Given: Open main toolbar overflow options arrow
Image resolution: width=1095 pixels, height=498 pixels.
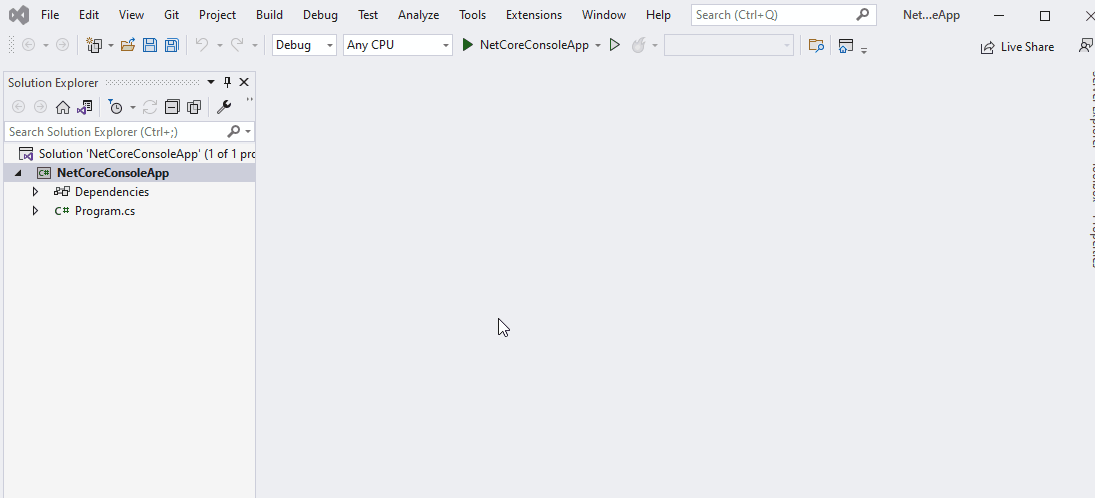Looking at the screenshot, I should click(864, 50).
